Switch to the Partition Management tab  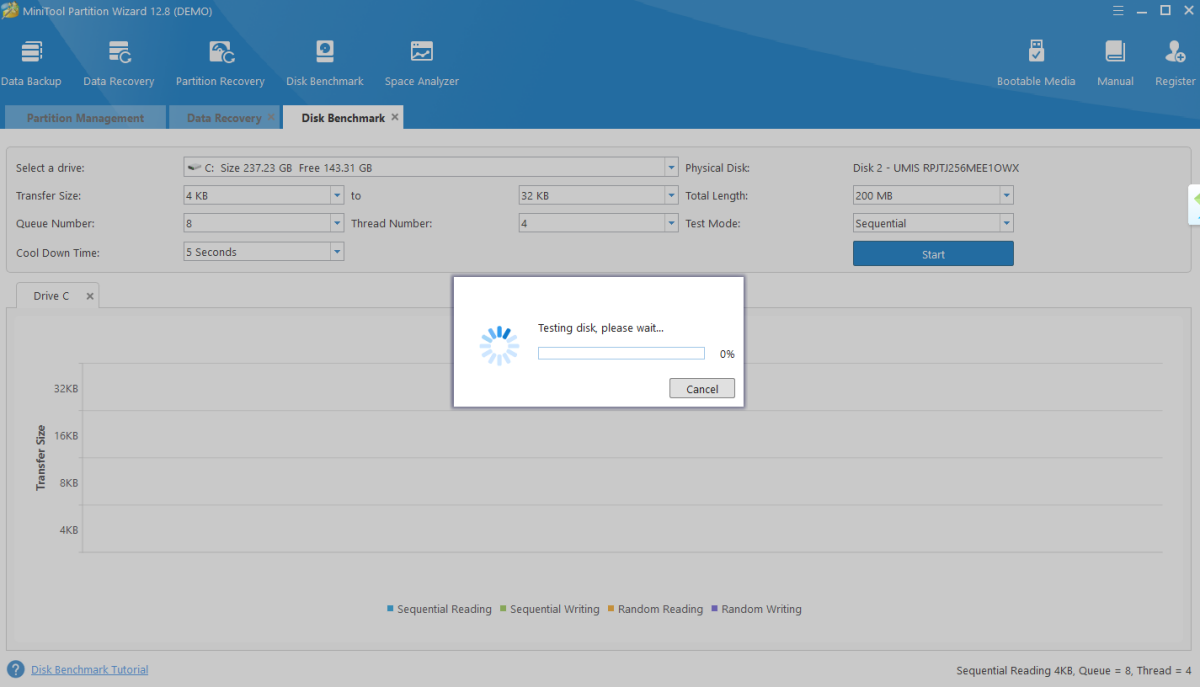[x=85, y=118]
